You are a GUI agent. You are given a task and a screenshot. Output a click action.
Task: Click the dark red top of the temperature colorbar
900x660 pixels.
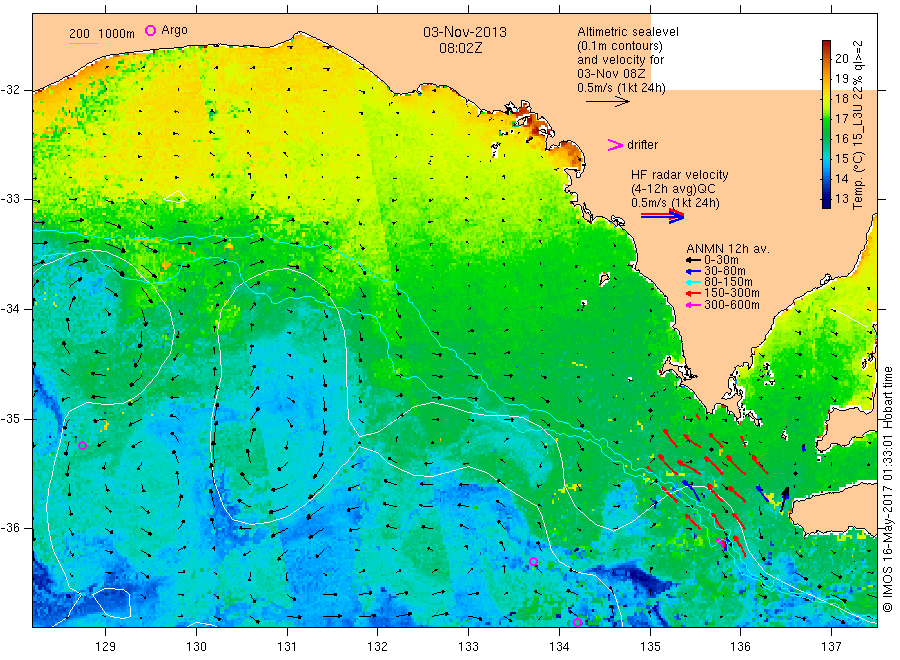click(x=827, y=44)
